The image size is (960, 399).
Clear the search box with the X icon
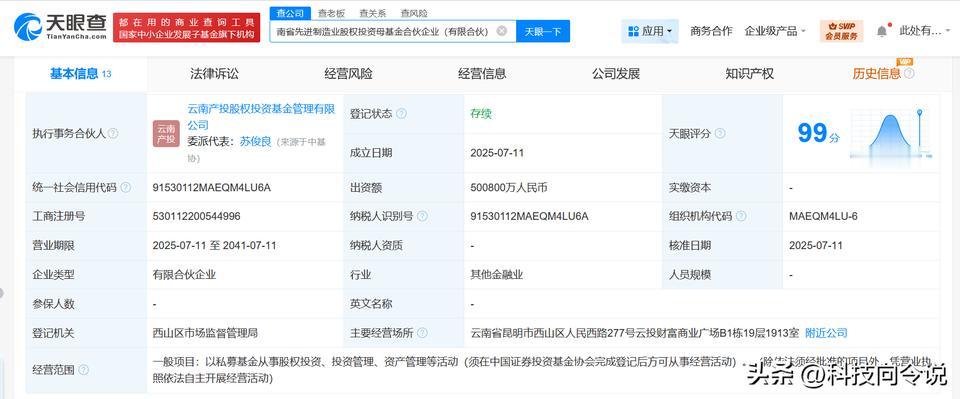501,31
